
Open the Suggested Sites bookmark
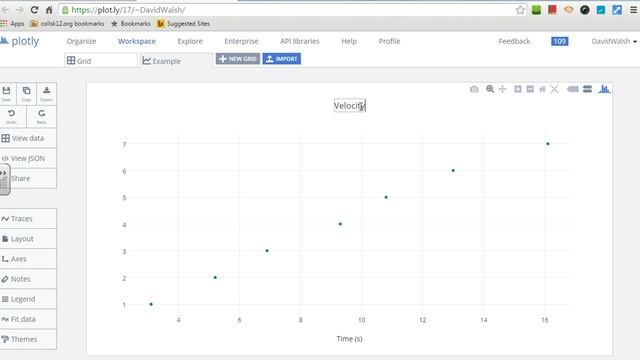[183, 24]
